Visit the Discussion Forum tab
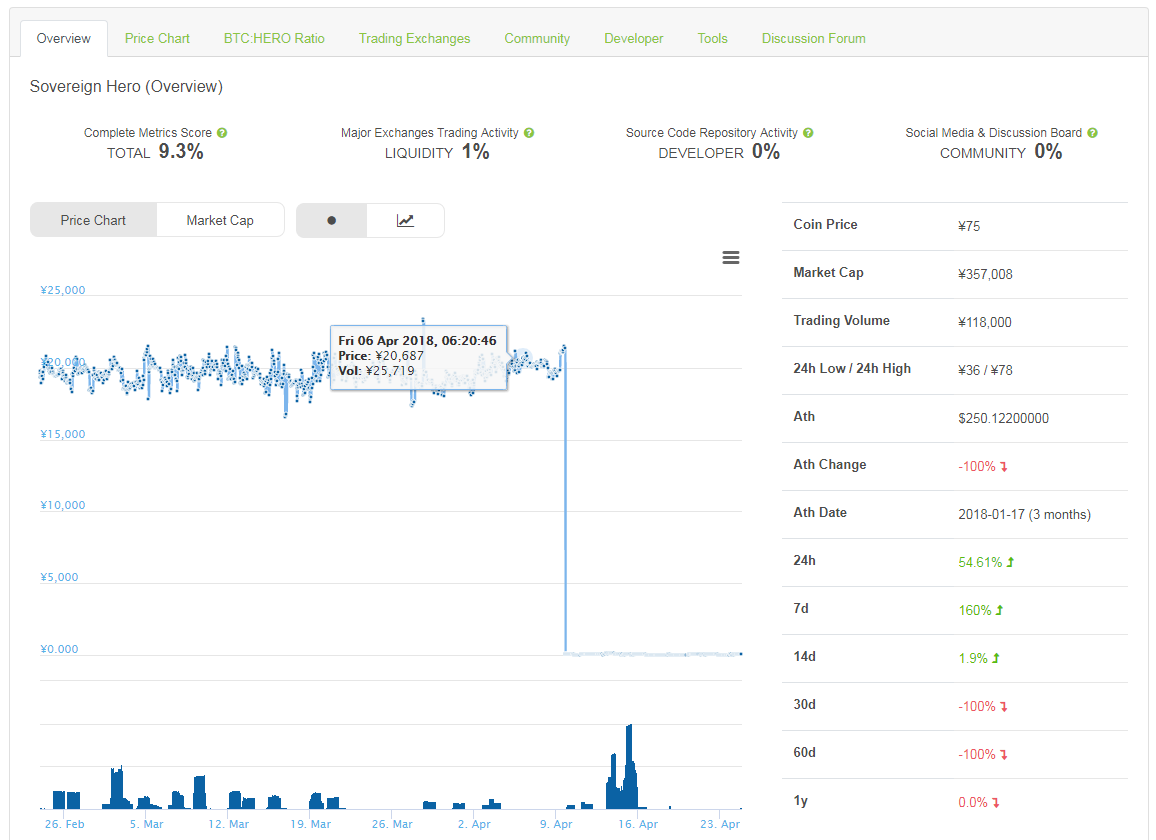Viewport: 1156px width, 840px height. [813, 38]
